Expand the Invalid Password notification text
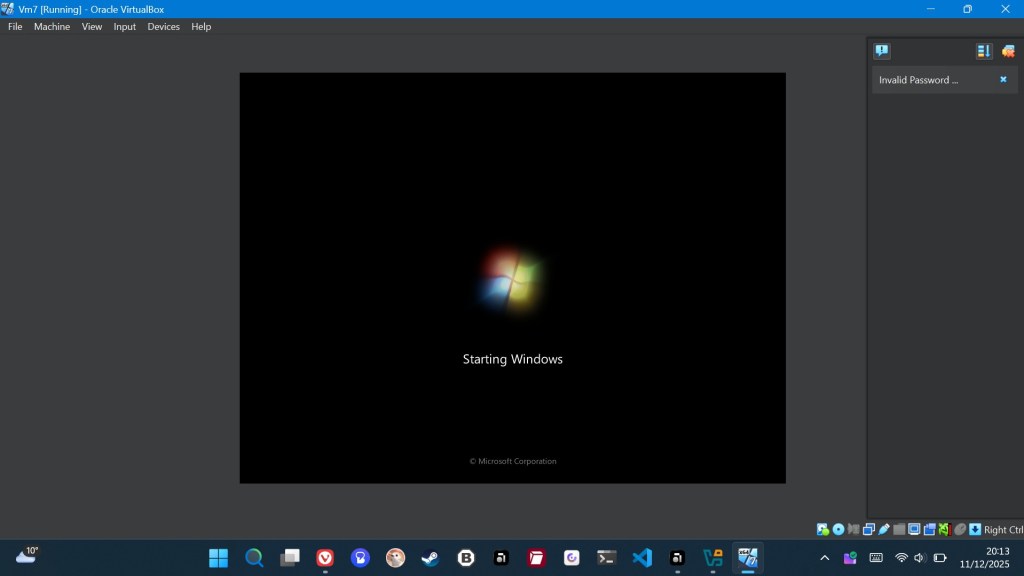The image size is (1024, 576). coord(918,80)
